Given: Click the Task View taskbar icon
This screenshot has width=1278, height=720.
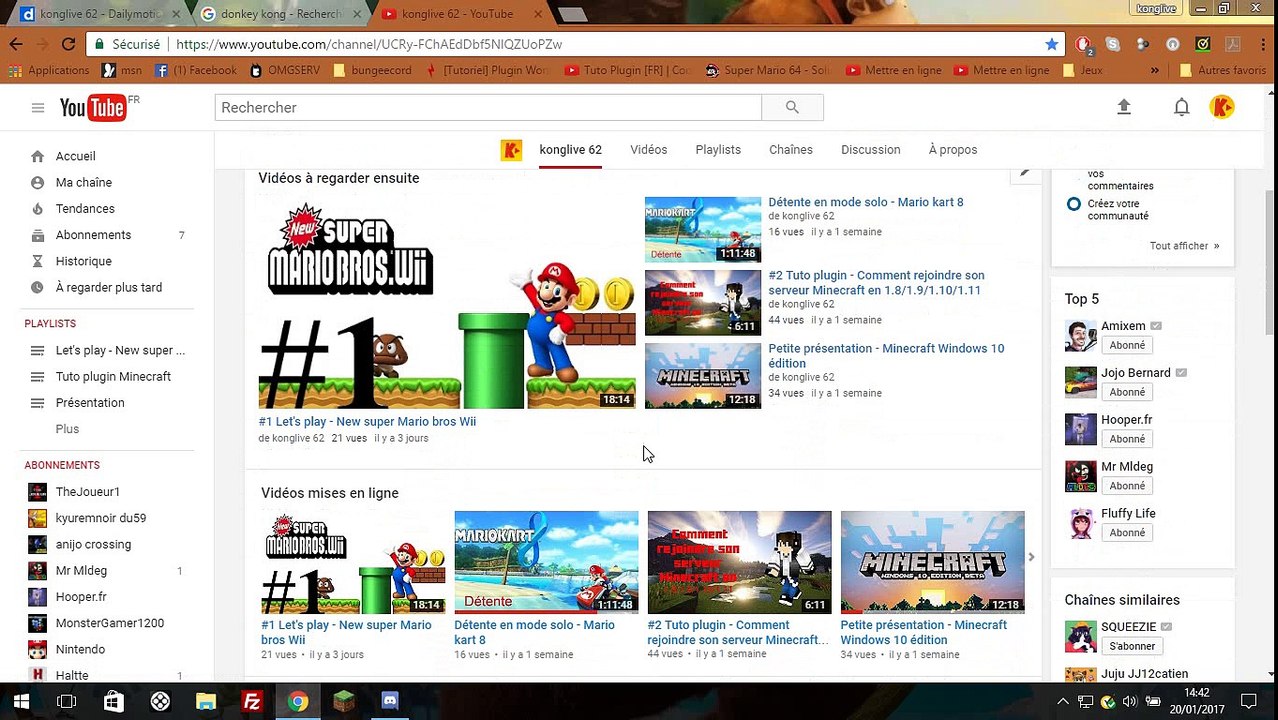Looking at the screenshot, I should tap(67, 701).
